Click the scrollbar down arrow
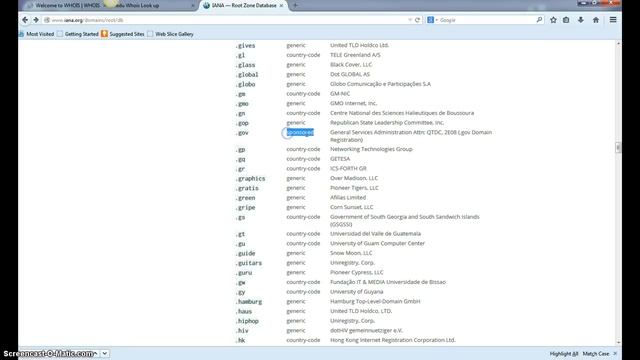This screenshot has width=640, height=360. click(618, 343)
